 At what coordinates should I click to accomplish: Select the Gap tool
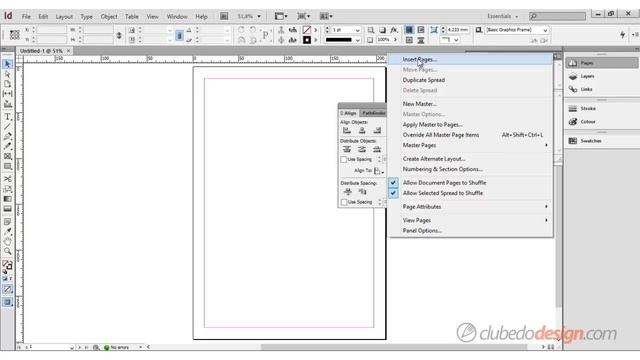[x=7, y=94]
